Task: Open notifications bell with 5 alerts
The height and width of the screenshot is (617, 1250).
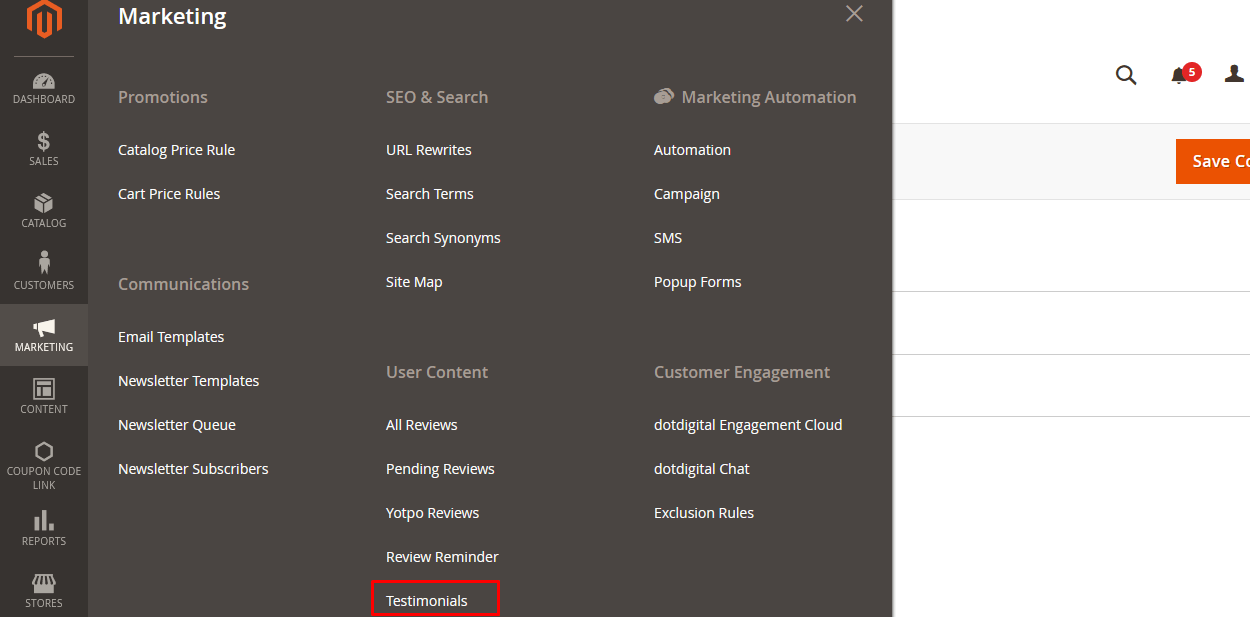Action: click(x=1181, y=75)
